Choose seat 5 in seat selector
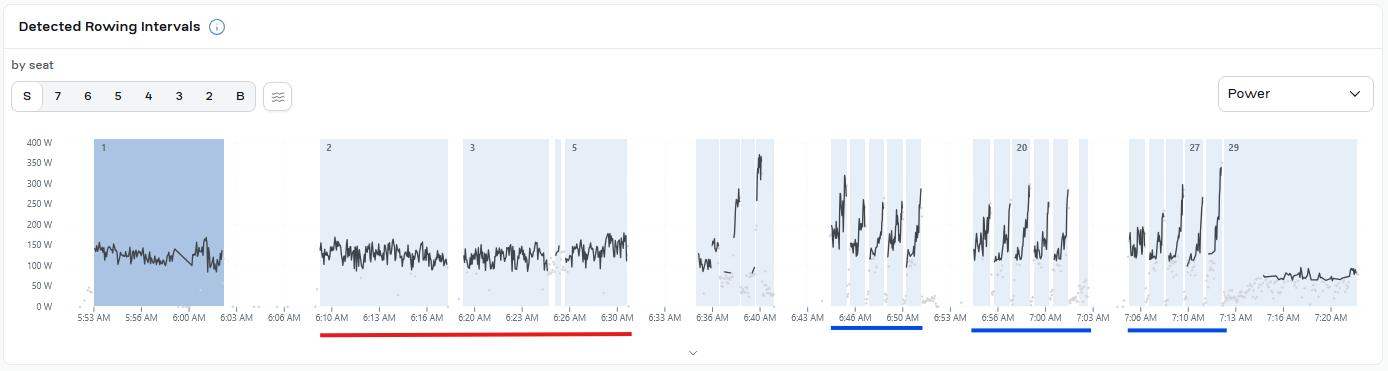 point(118,97)
